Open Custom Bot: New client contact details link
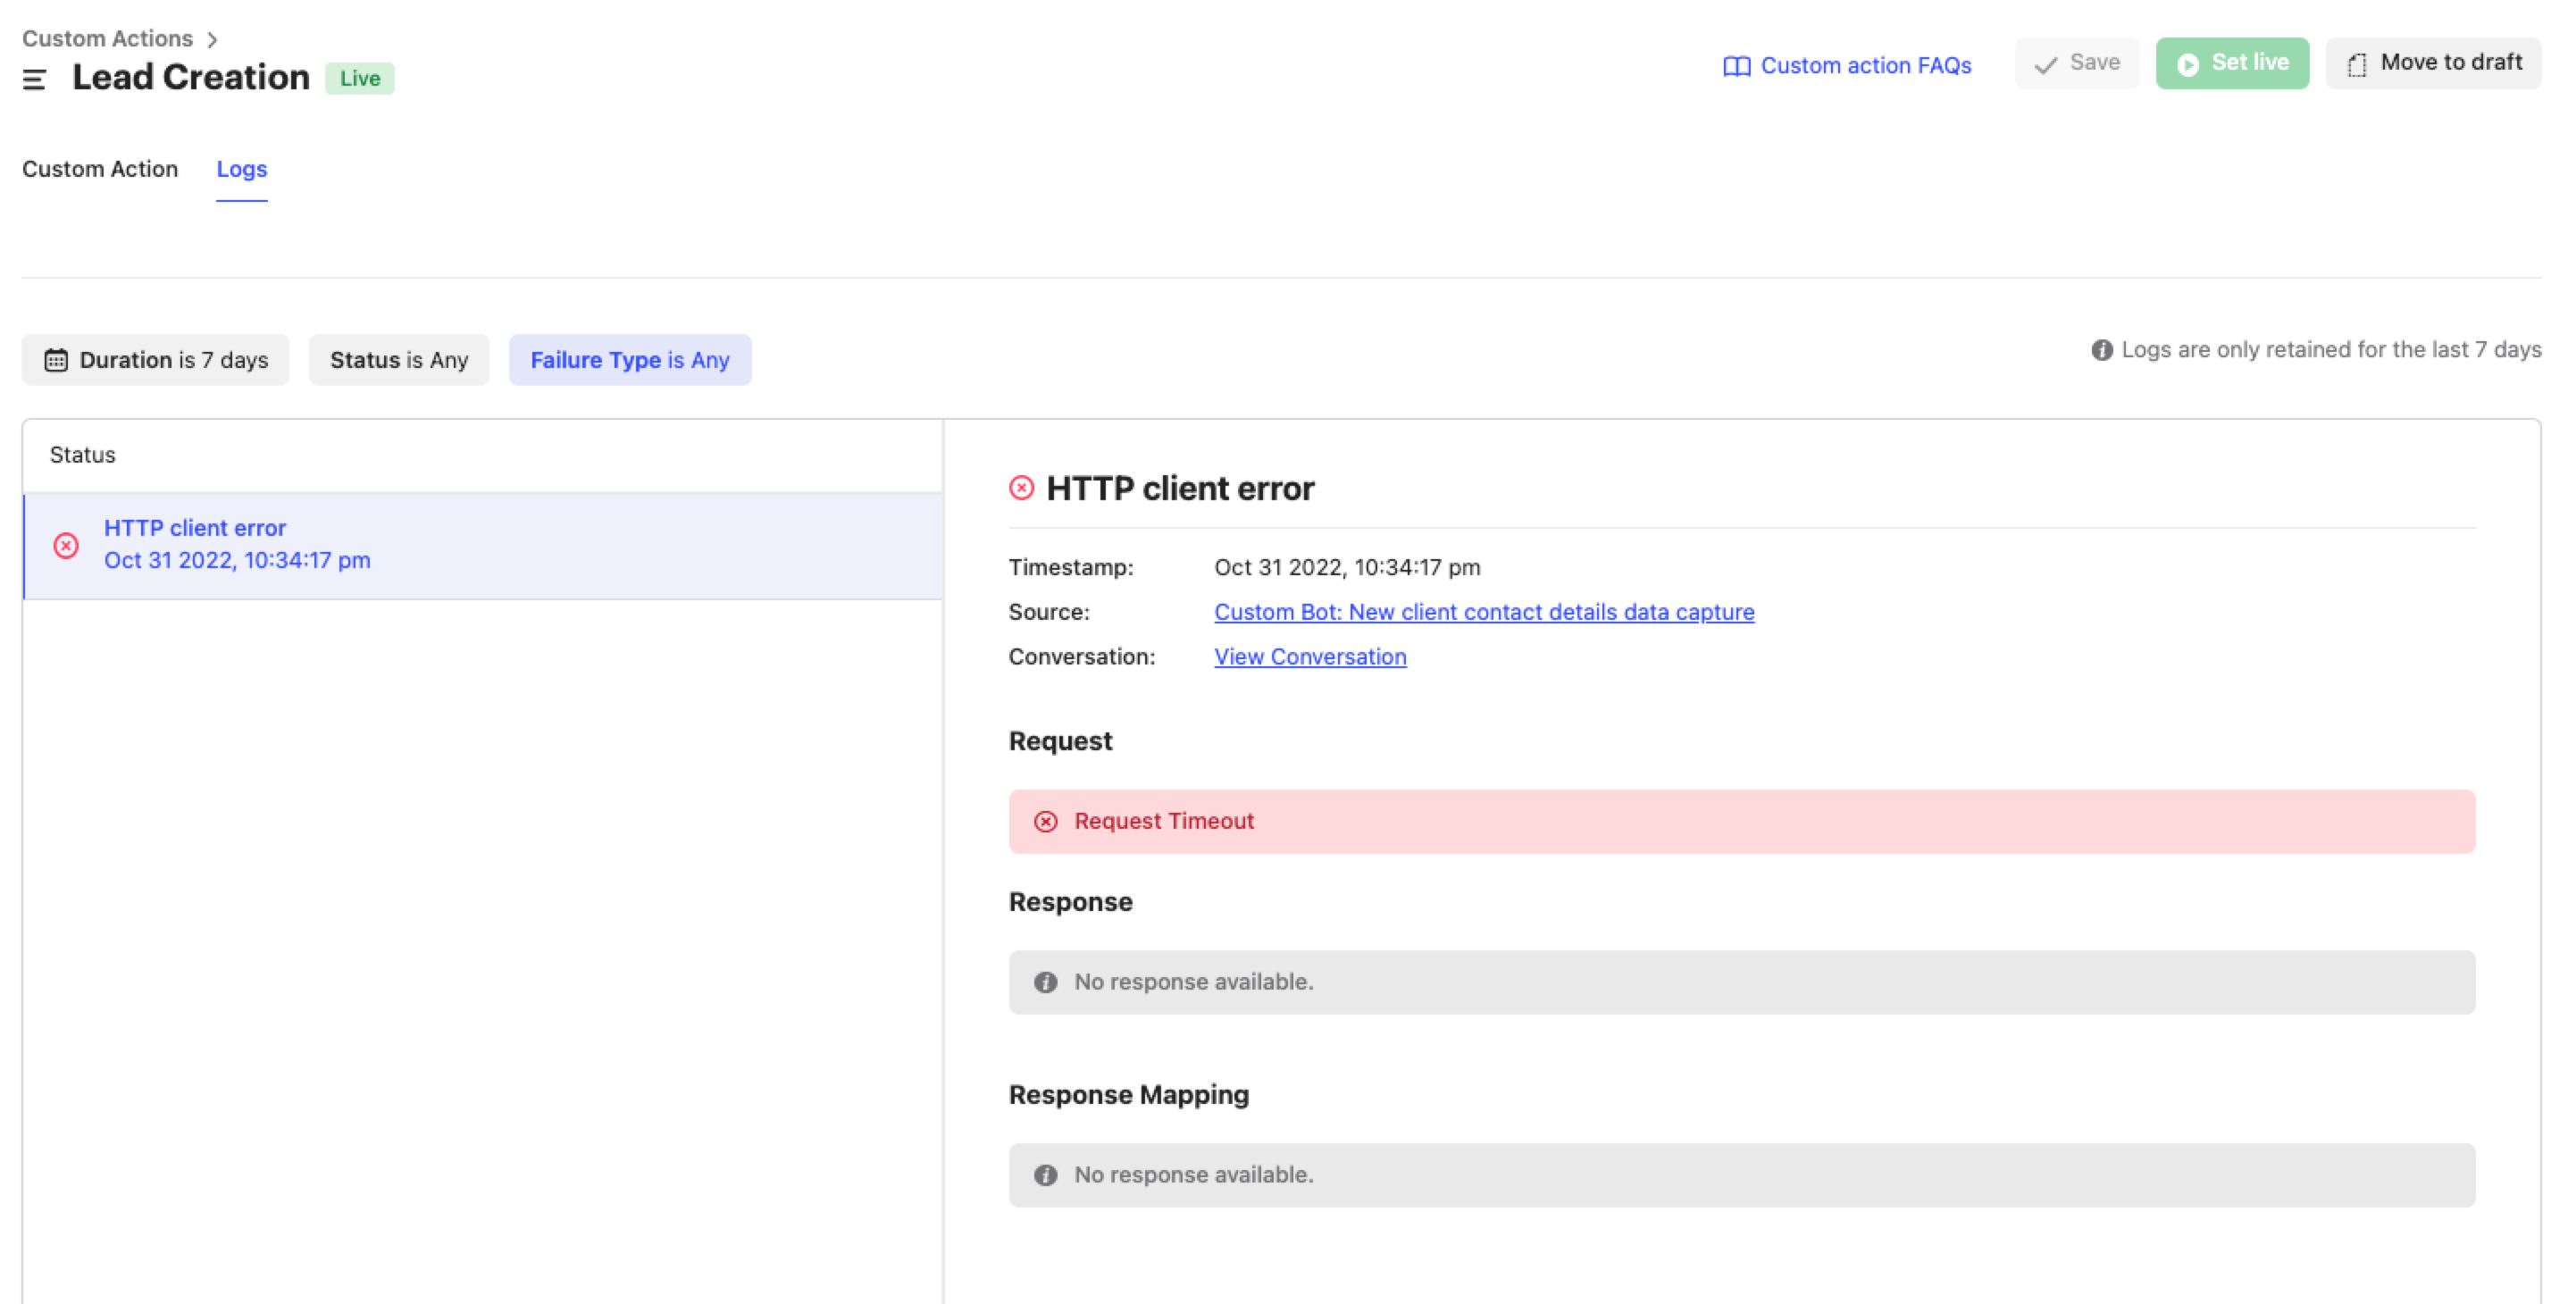The image size is (2576, 1304). [x=1484, y=612]
